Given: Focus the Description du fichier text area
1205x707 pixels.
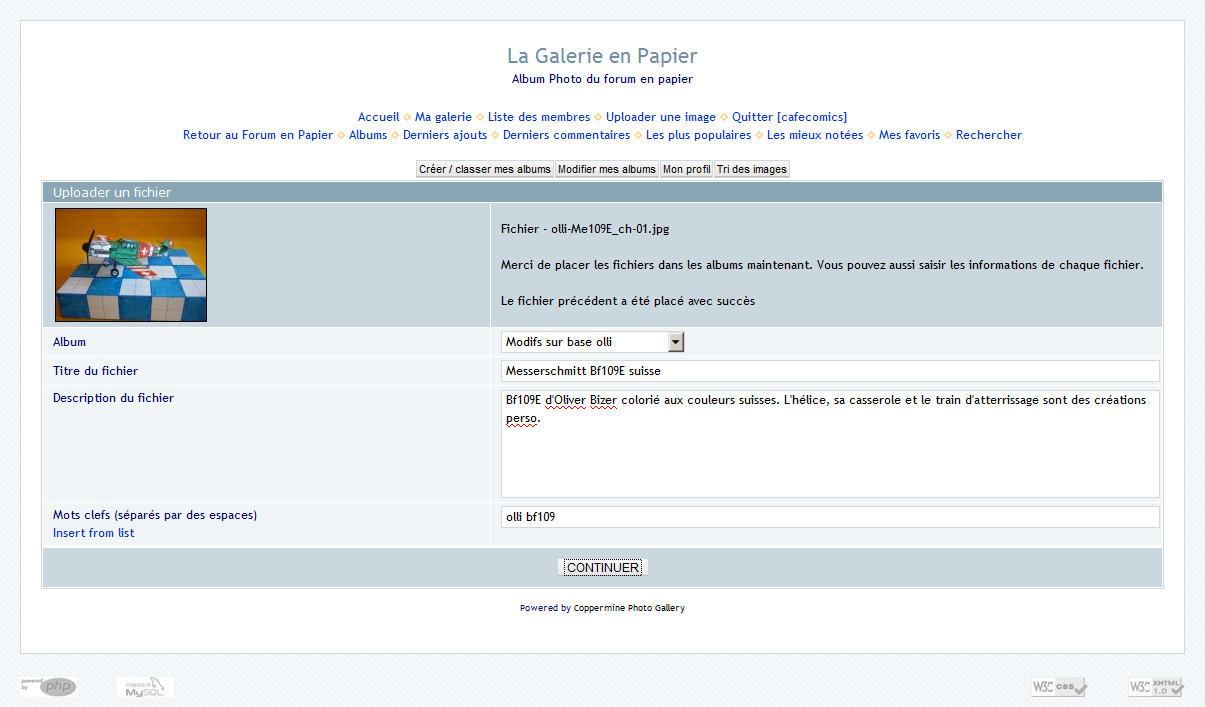Looking at the screenshot, I should click(829, 444).
